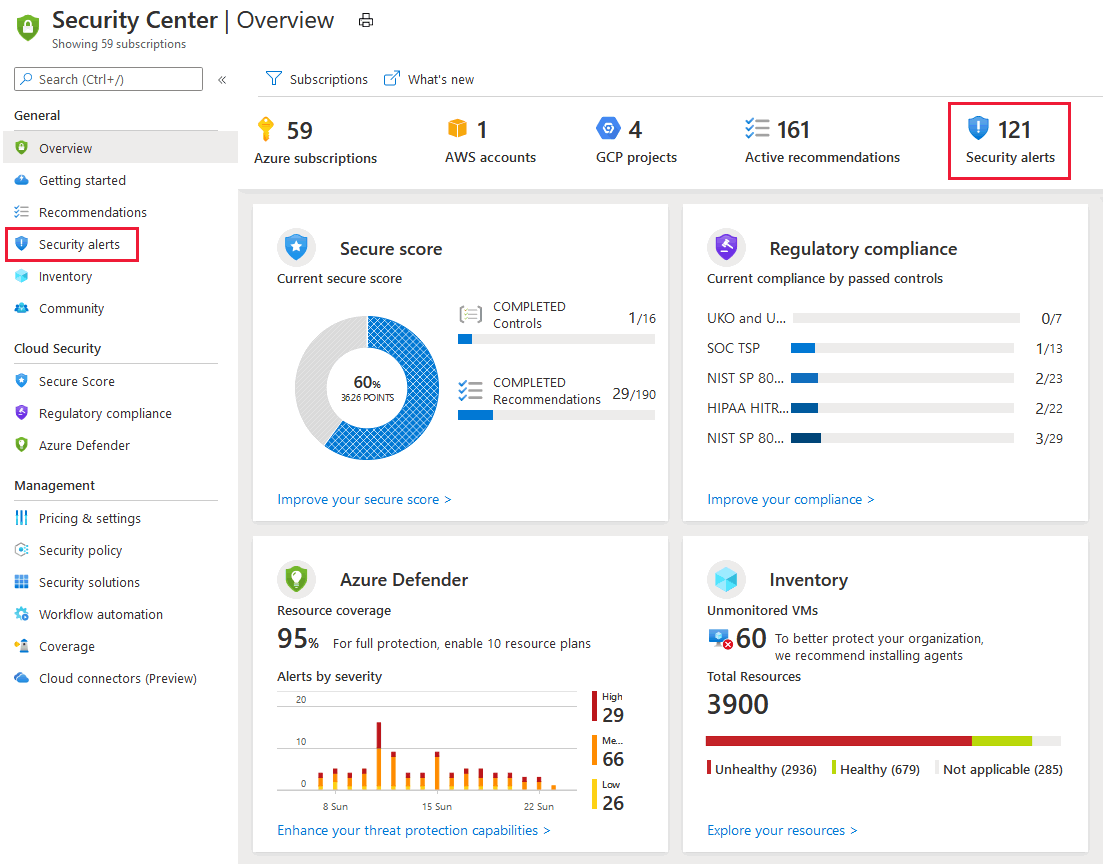Click the Getting started cloud icon
Screen dimensions: 1103x864
(22, 180)
